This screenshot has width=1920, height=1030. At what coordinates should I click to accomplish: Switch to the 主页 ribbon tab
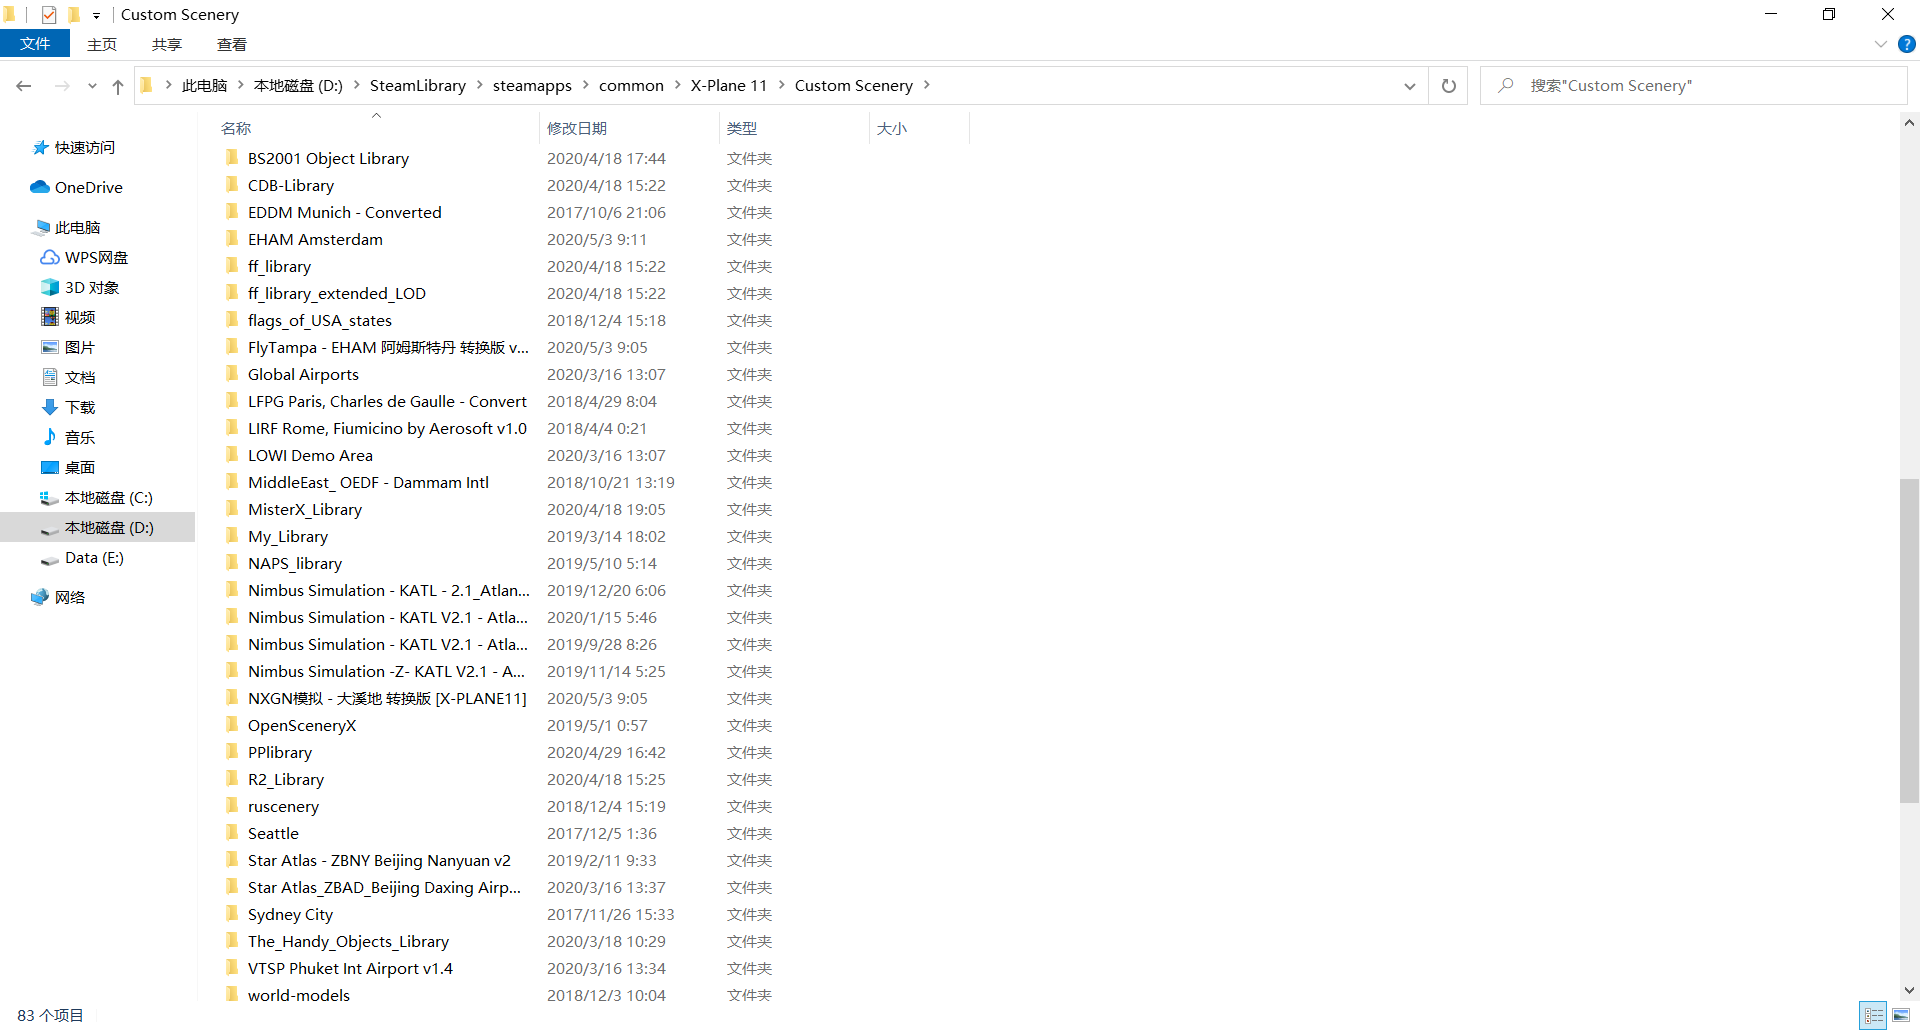coord(102,44)
